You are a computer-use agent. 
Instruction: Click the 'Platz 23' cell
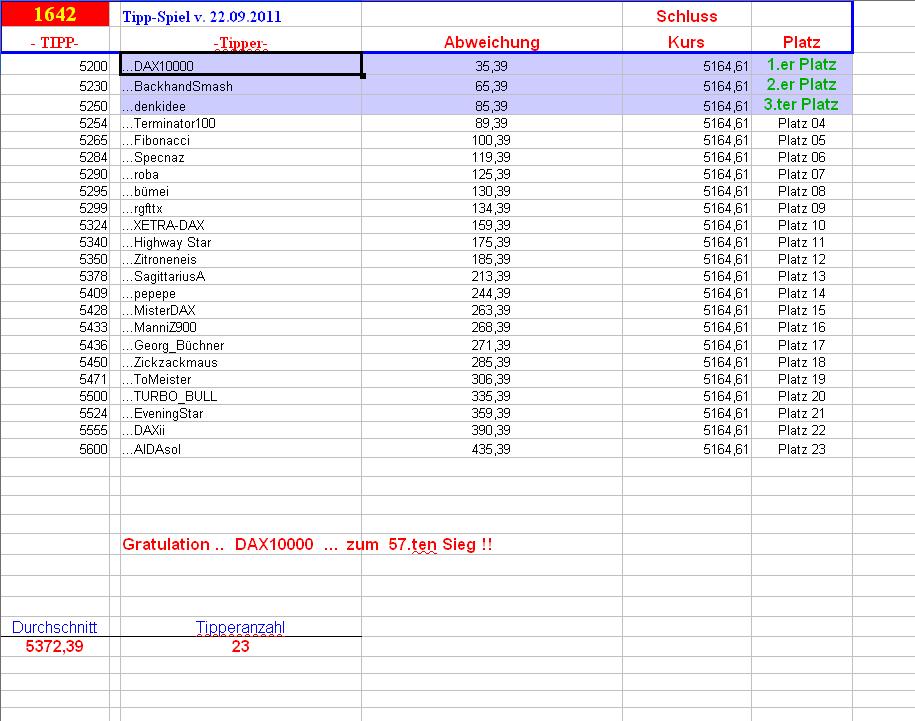pyautogui.click(x=801, y=449)
